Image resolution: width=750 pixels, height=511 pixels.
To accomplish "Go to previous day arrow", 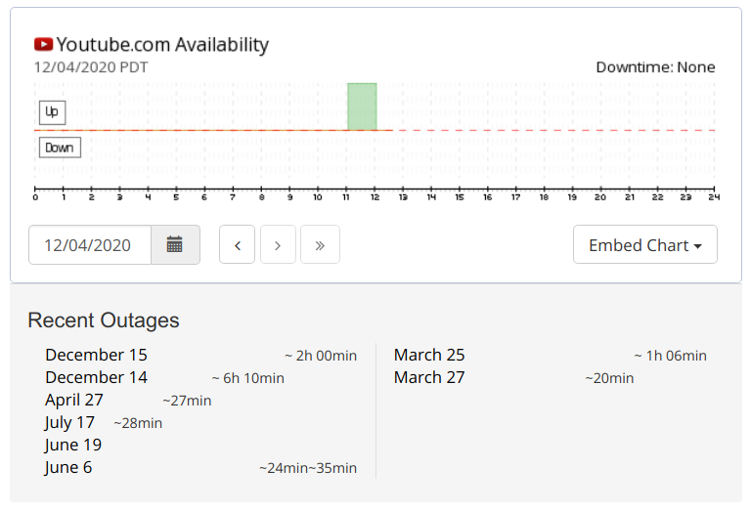I will pyautogui.click(x=237, y=245).
